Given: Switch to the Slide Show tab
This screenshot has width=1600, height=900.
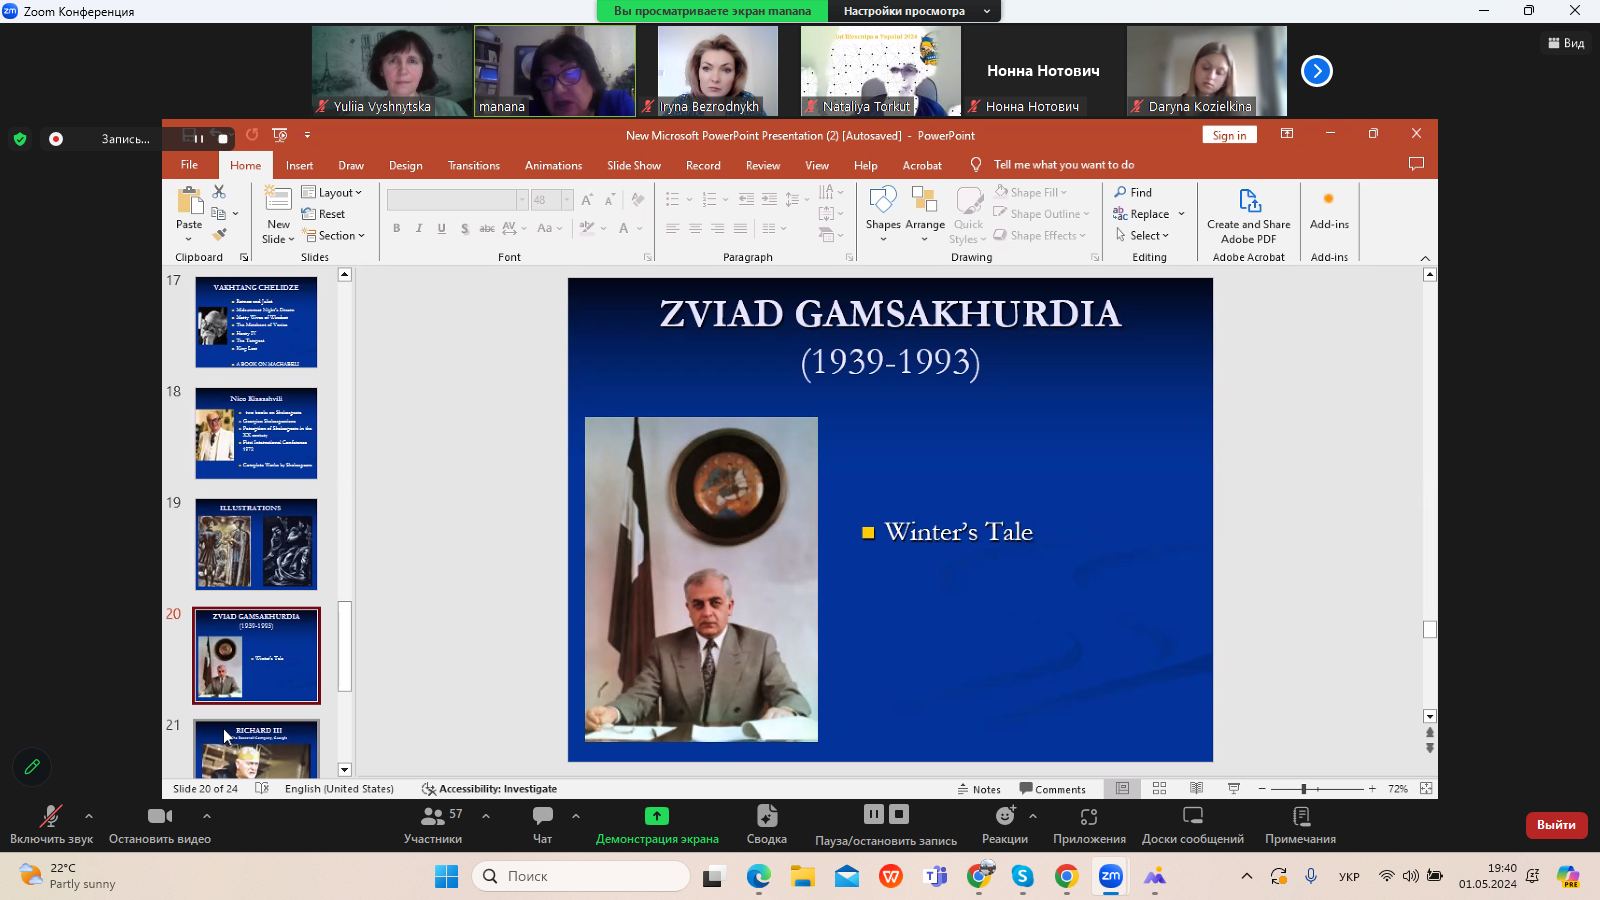Looking at the screenshot, I should (633, 166).
